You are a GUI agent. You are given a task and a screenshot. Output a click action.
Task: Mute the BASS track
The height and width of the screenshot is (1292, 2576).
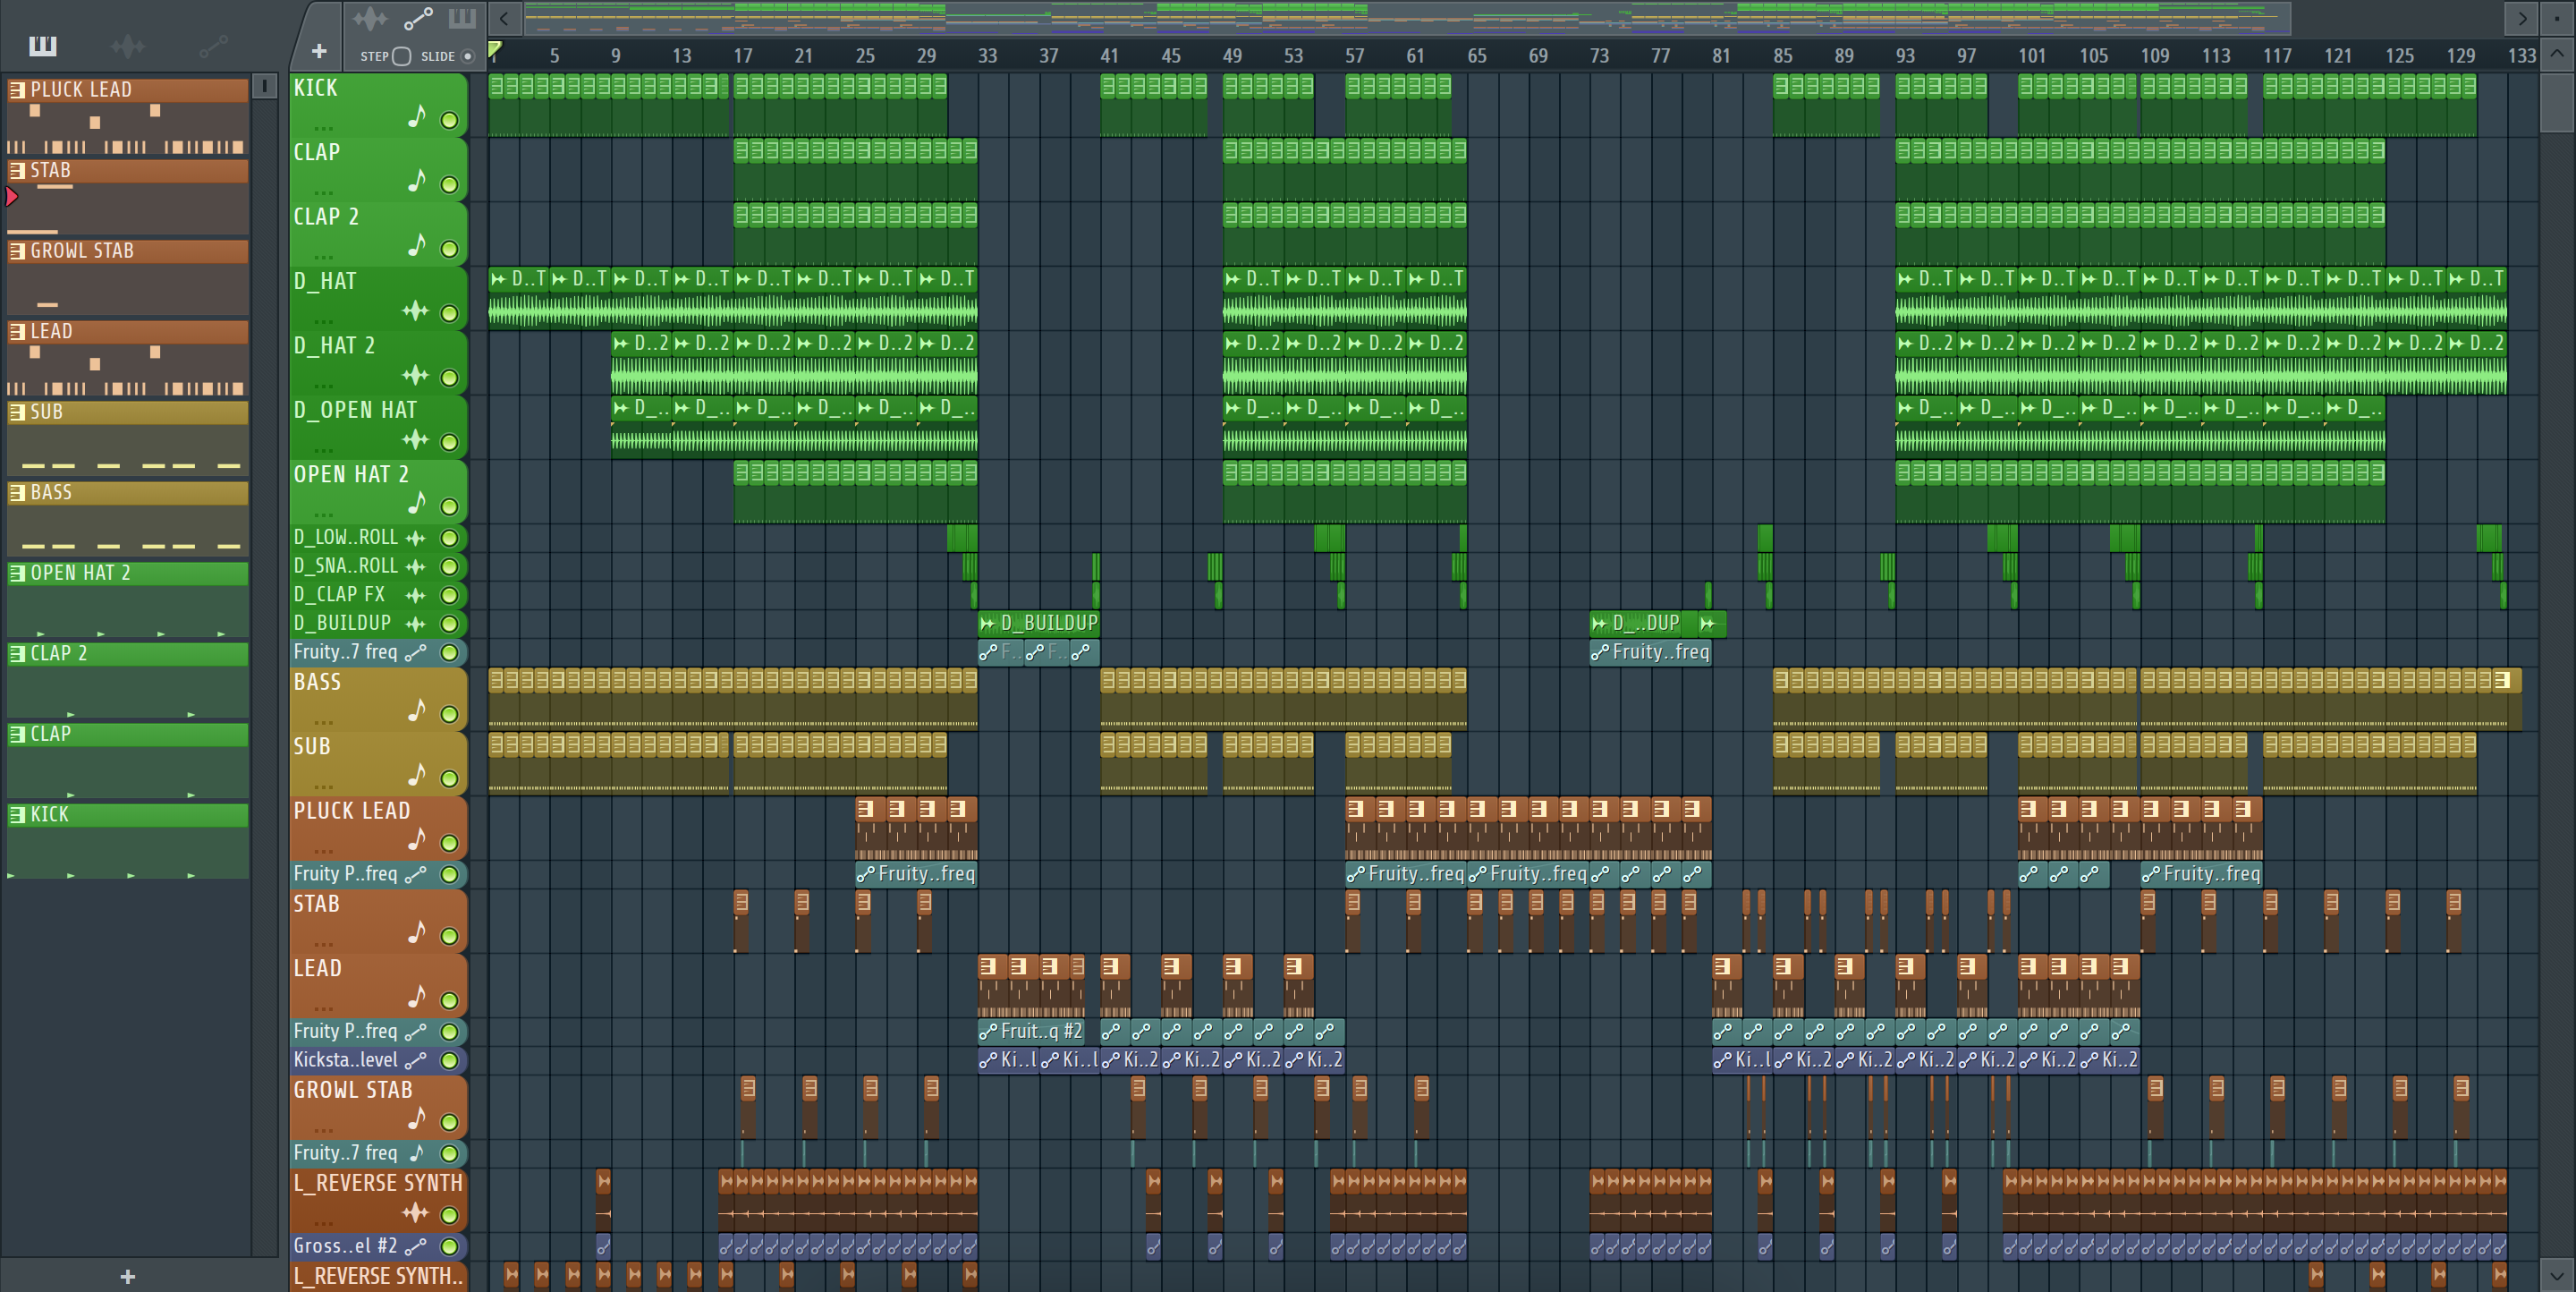(x=450, y=714)
